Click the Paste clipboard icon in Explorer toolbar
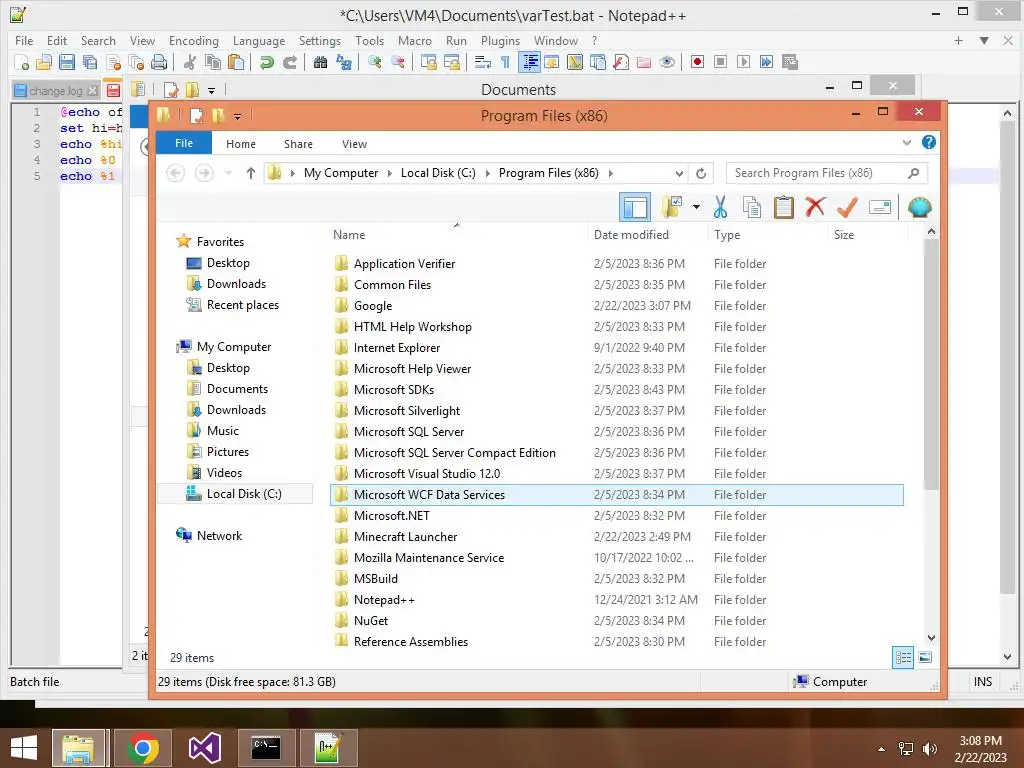1024x768 pixels. (784, 208)
